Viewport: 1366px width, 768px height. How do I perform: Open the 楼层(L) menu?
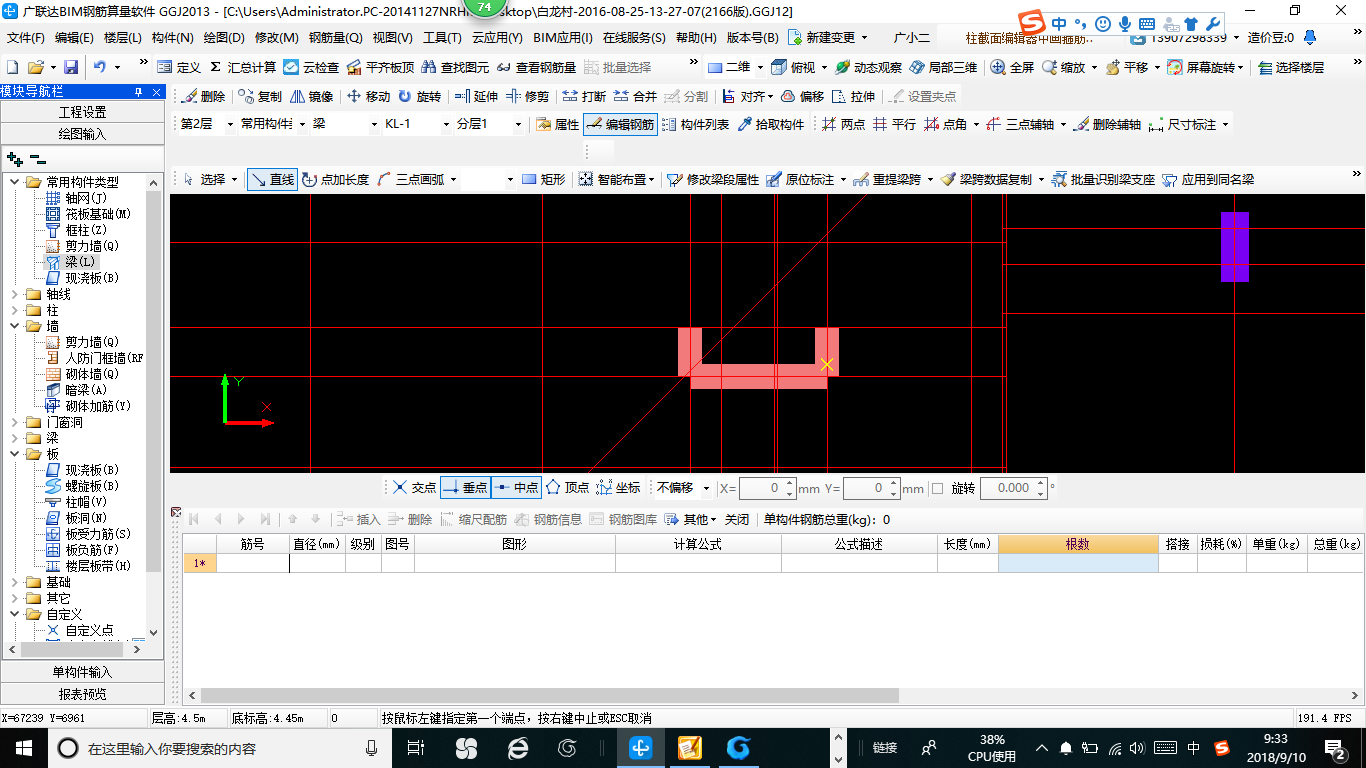(123, 38)
